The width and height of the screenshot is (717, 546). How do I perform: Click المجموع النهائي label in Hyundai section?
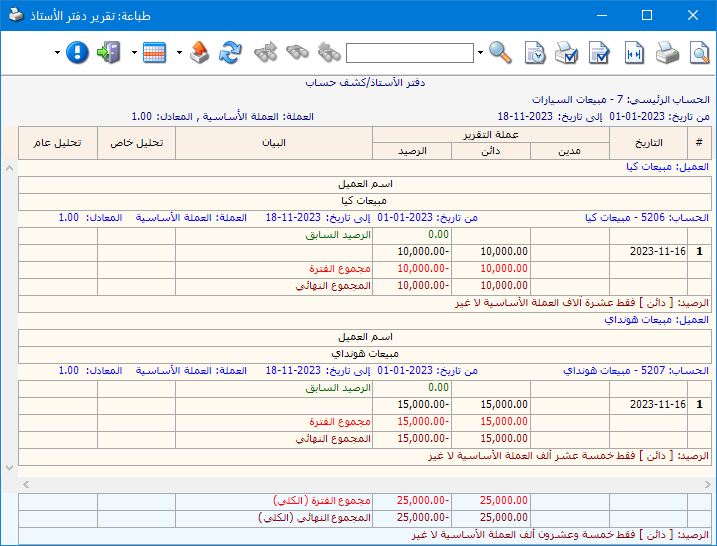click(x=333, y=439)
